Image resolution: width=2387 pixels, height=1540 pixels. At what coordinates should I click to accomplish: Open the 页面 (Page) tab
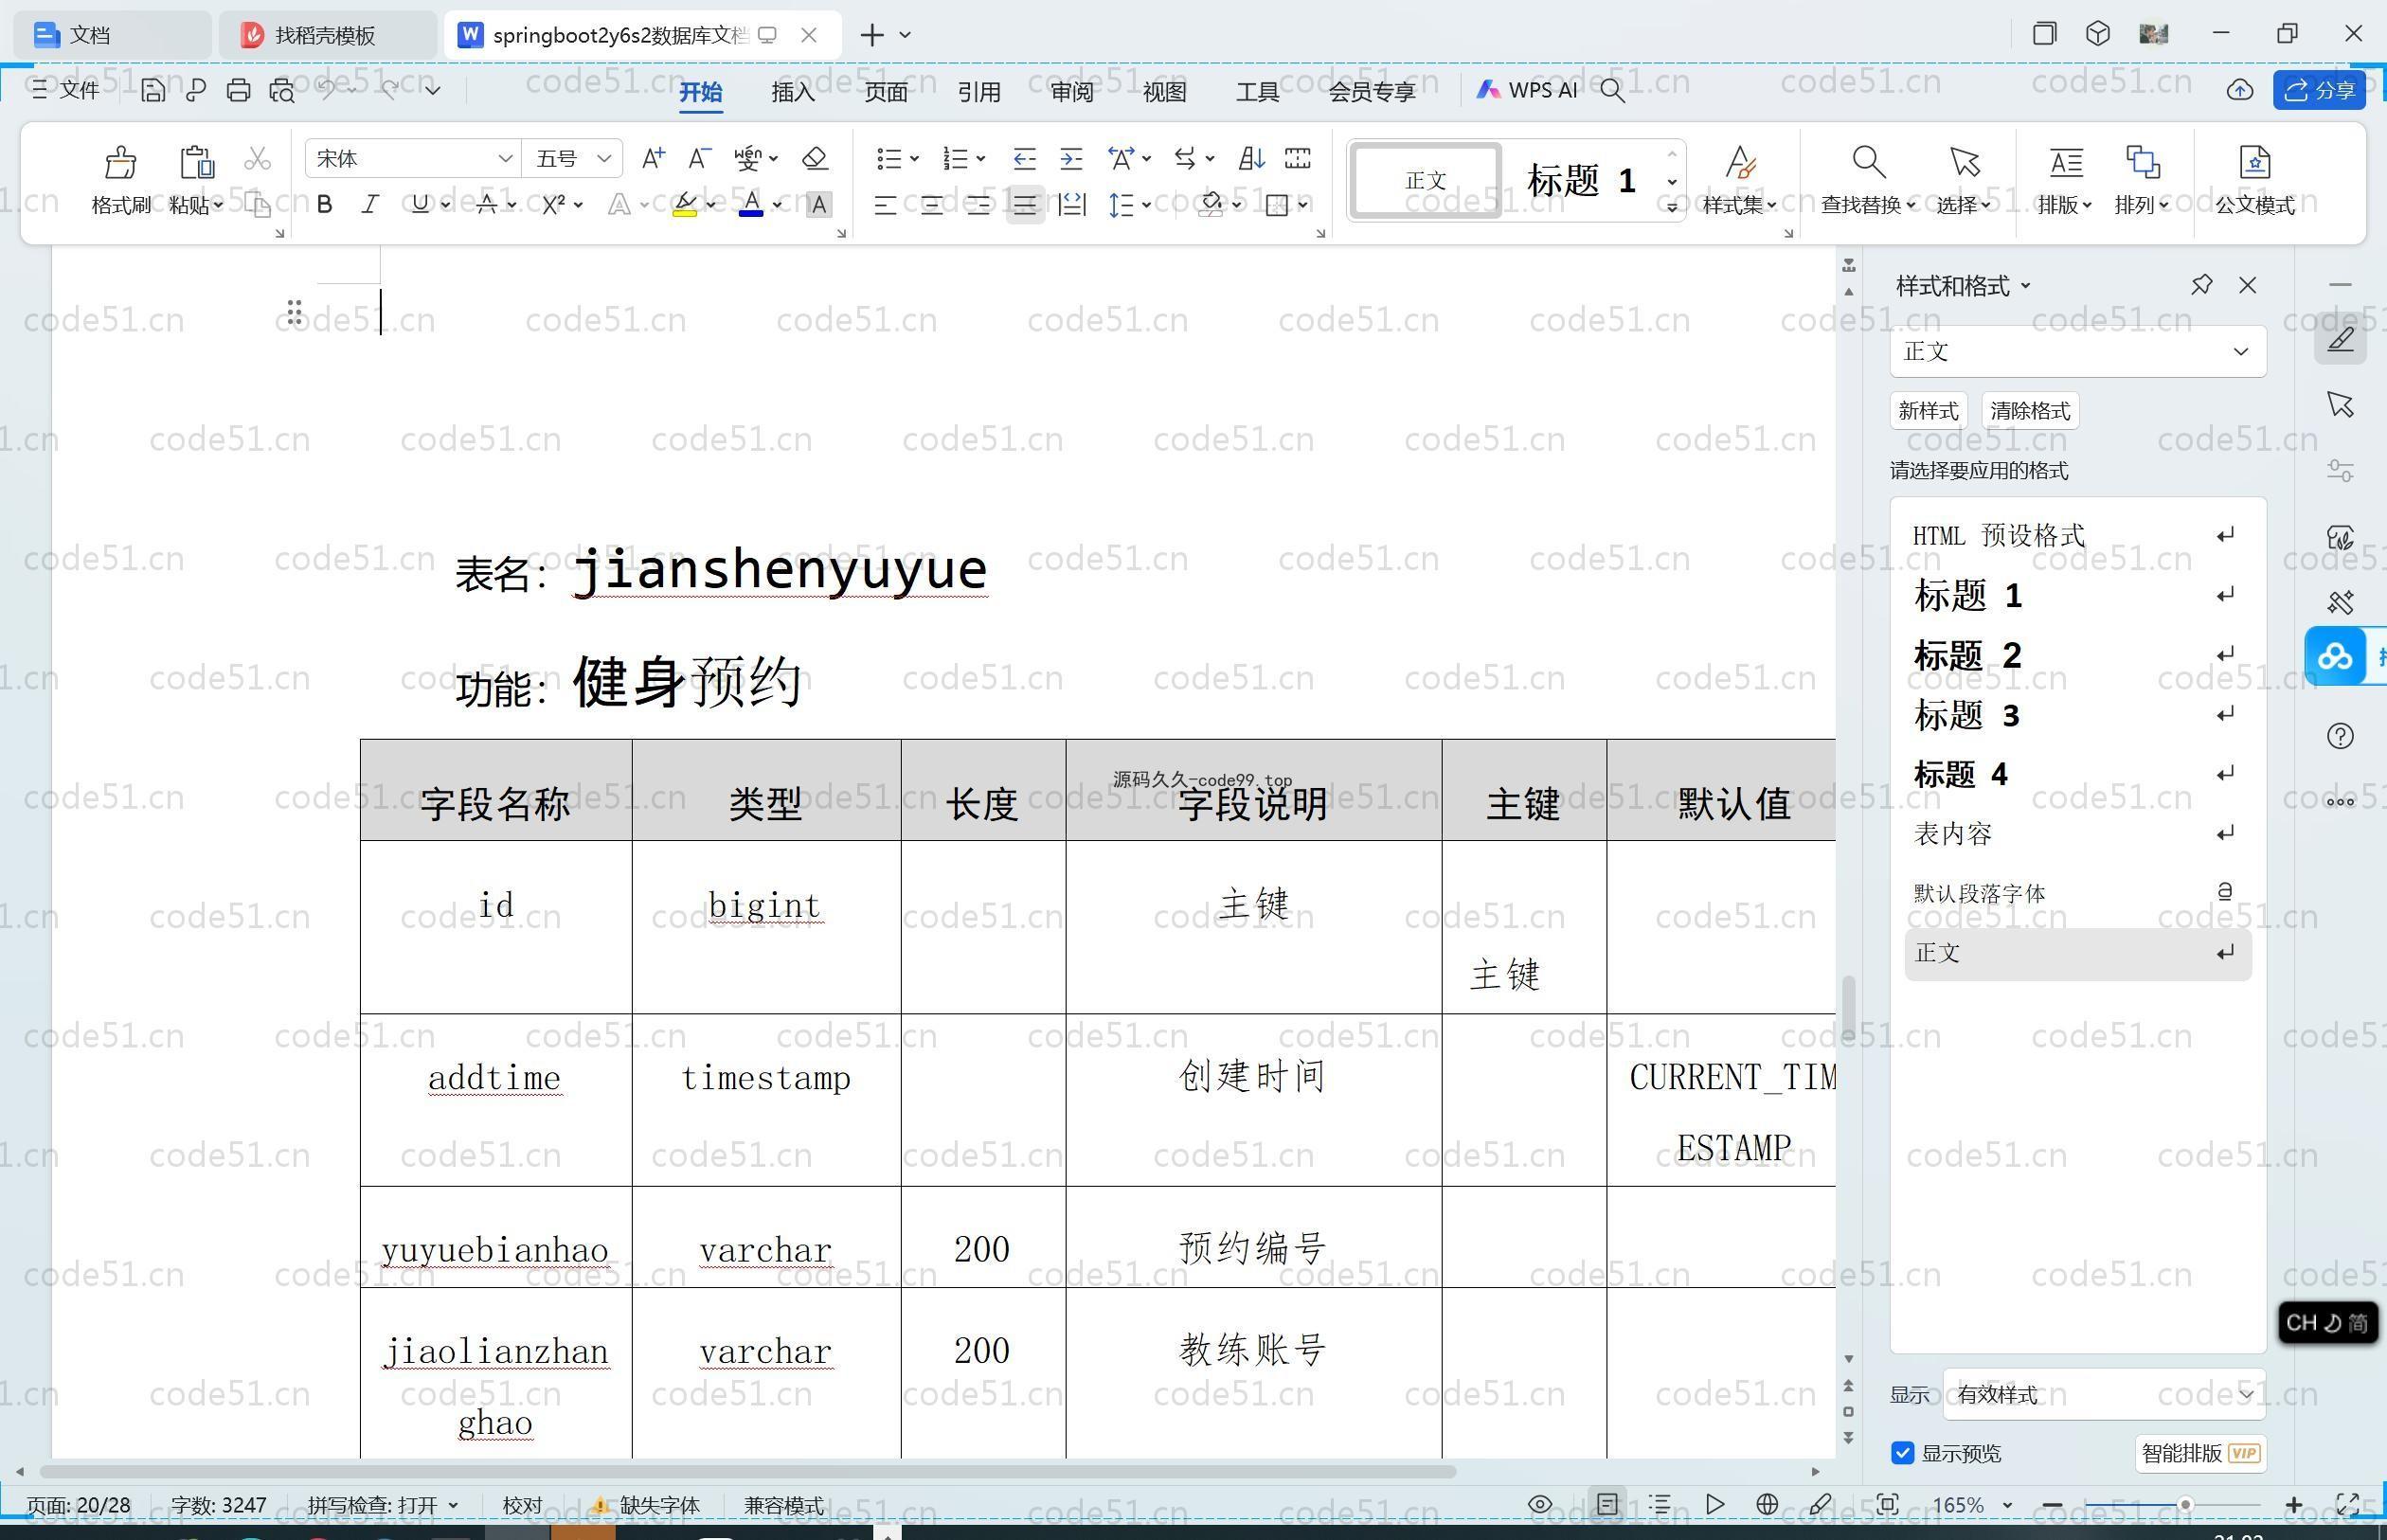pos(886,92)
